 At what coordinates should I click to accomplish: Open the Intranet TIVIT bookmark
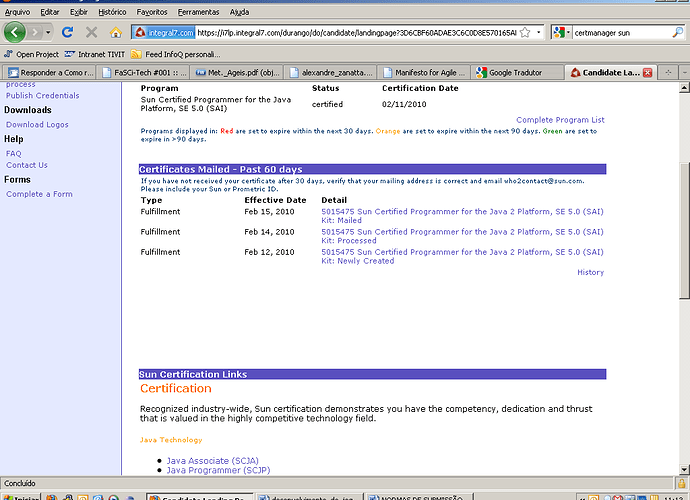point(95,54)
